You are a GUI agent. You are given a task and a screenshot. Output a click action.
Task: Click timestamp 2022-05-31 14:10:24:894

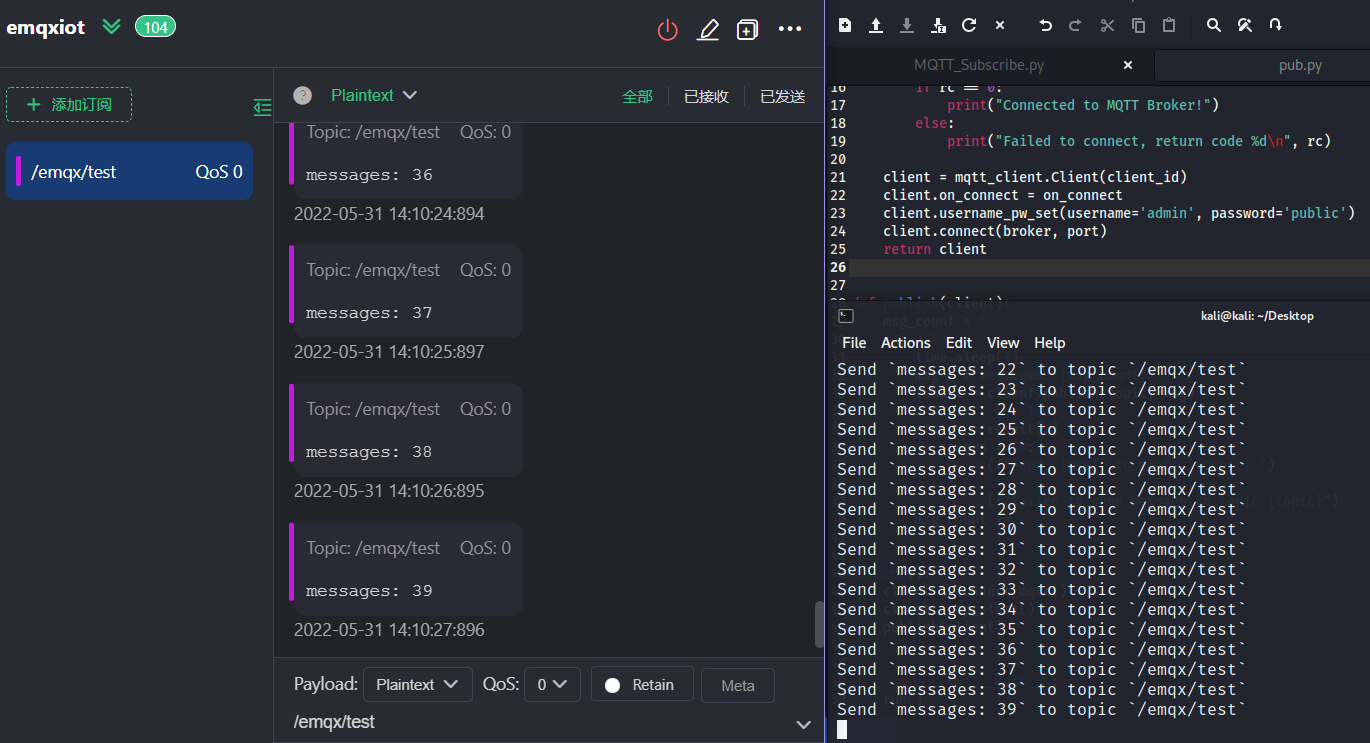tap(389, 214)
